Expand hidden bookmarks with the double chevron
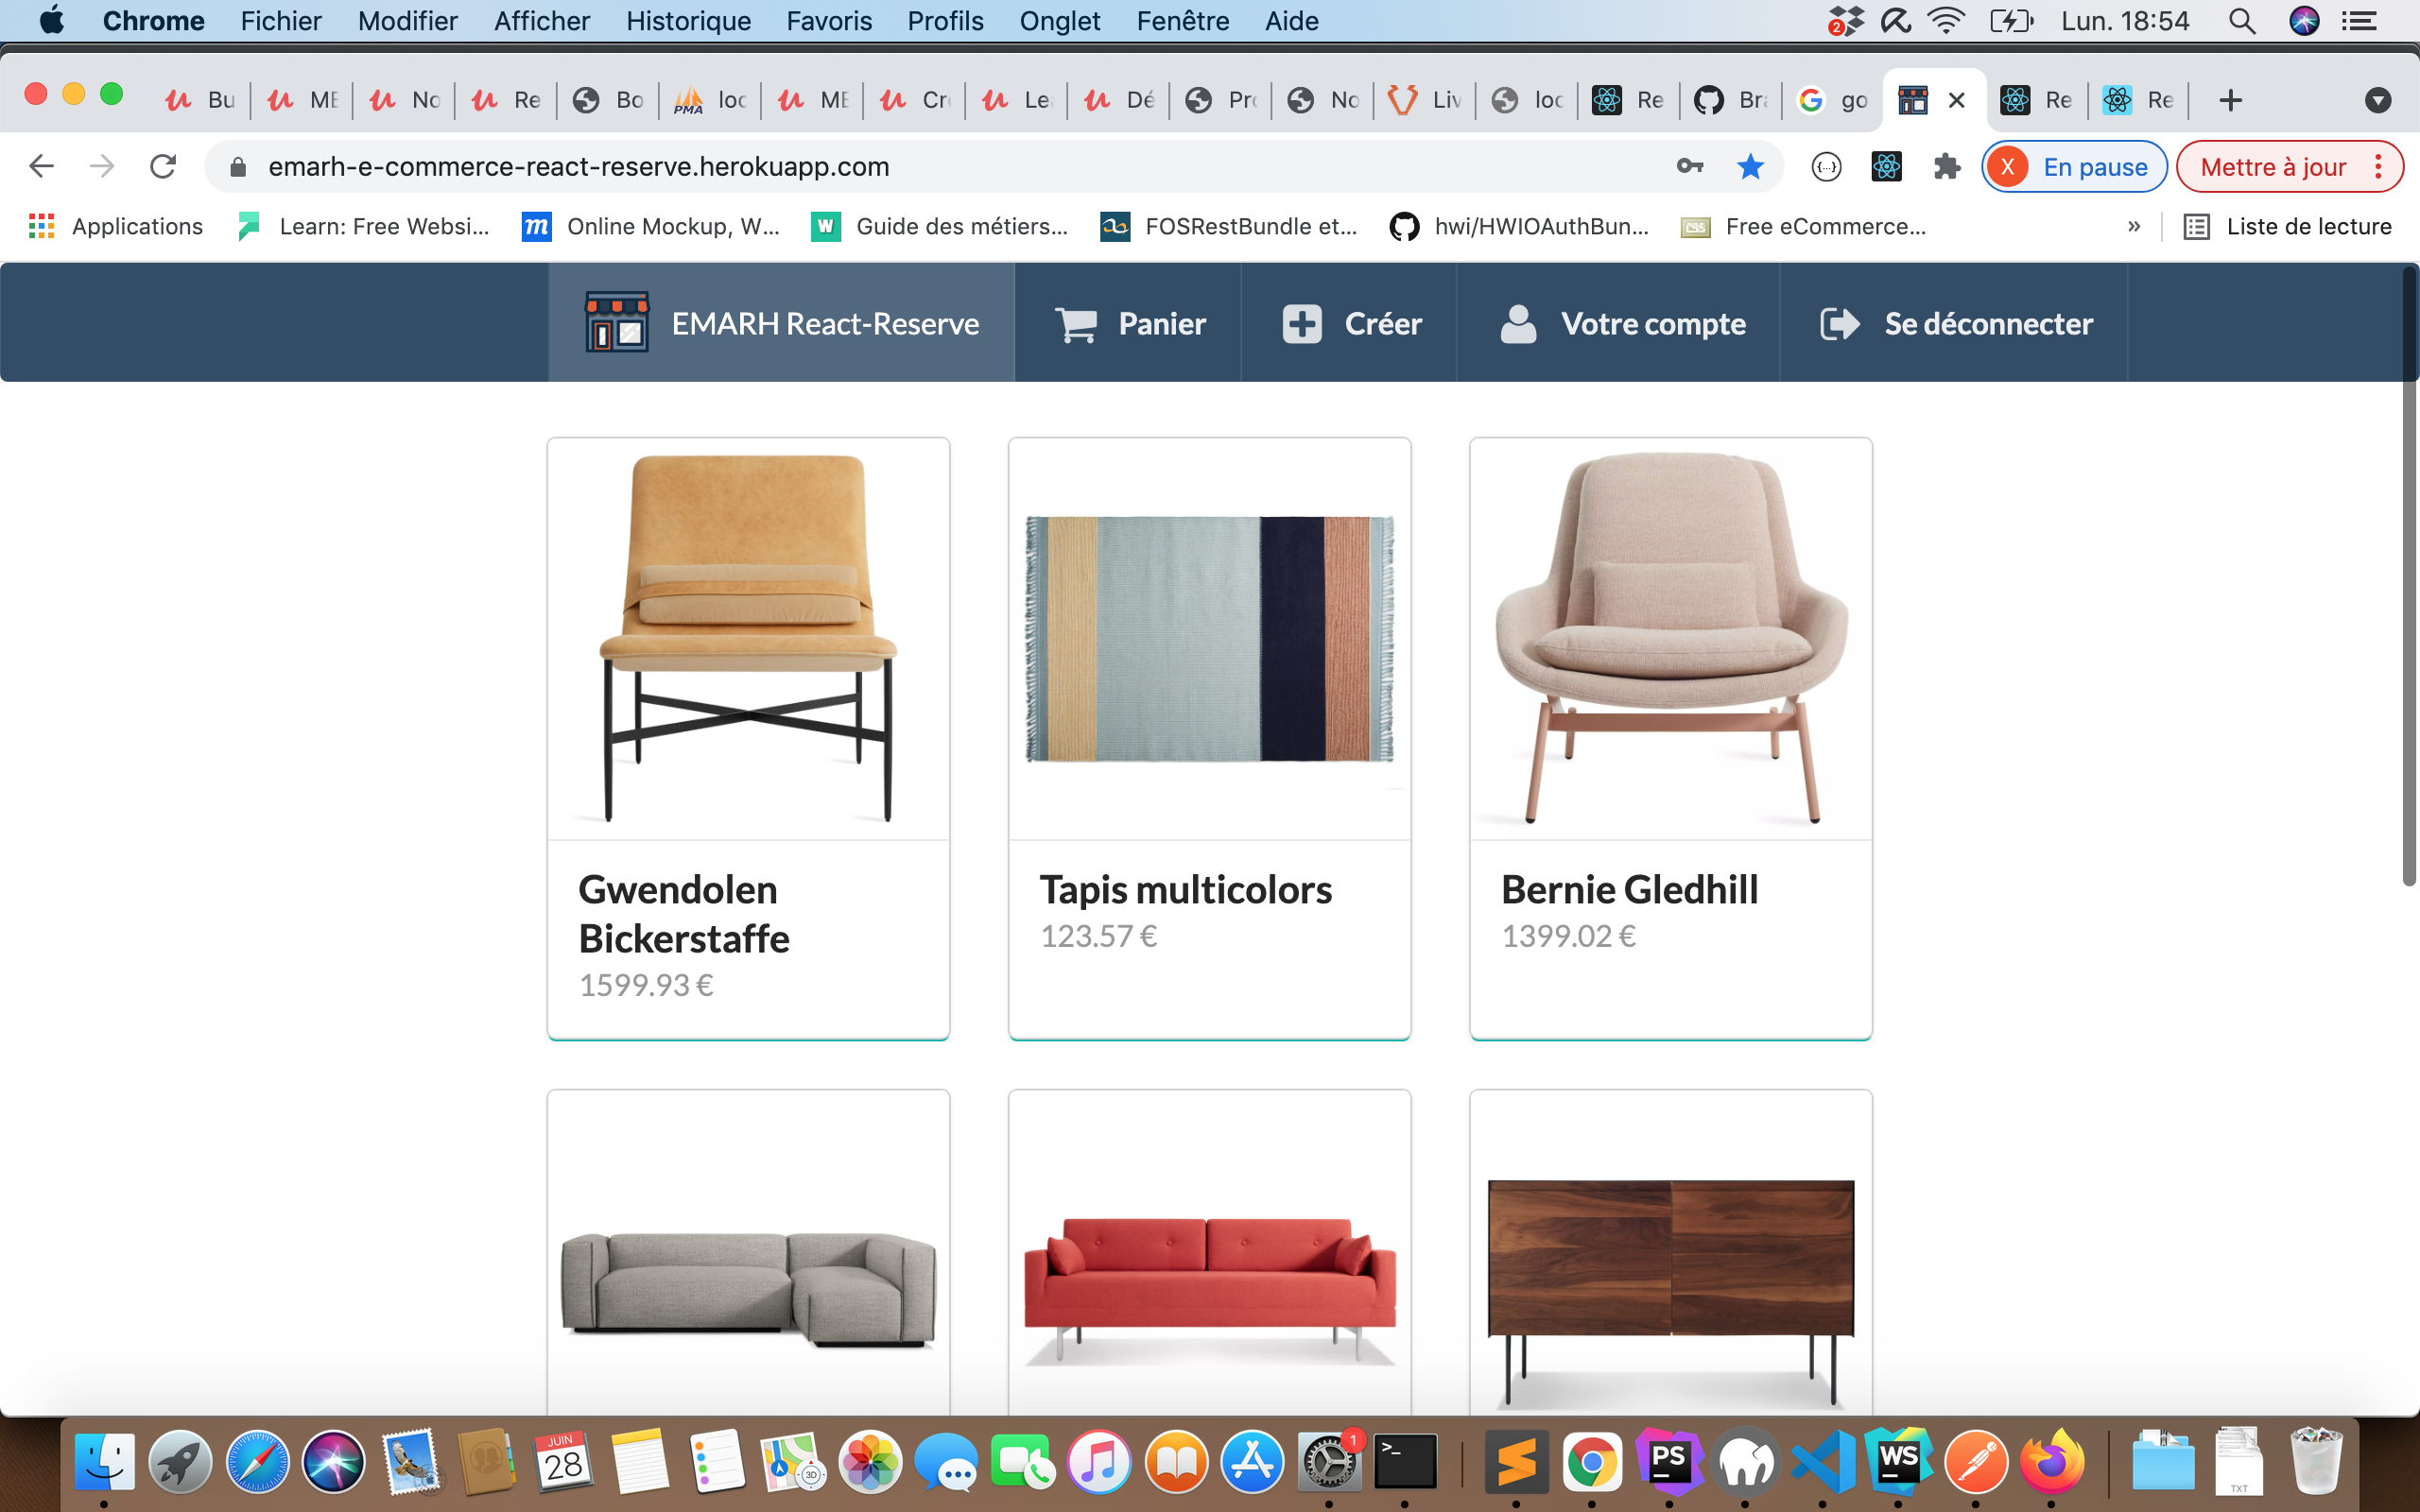The width and height of the screenshot is (2420, 1512). (2135, 226)
